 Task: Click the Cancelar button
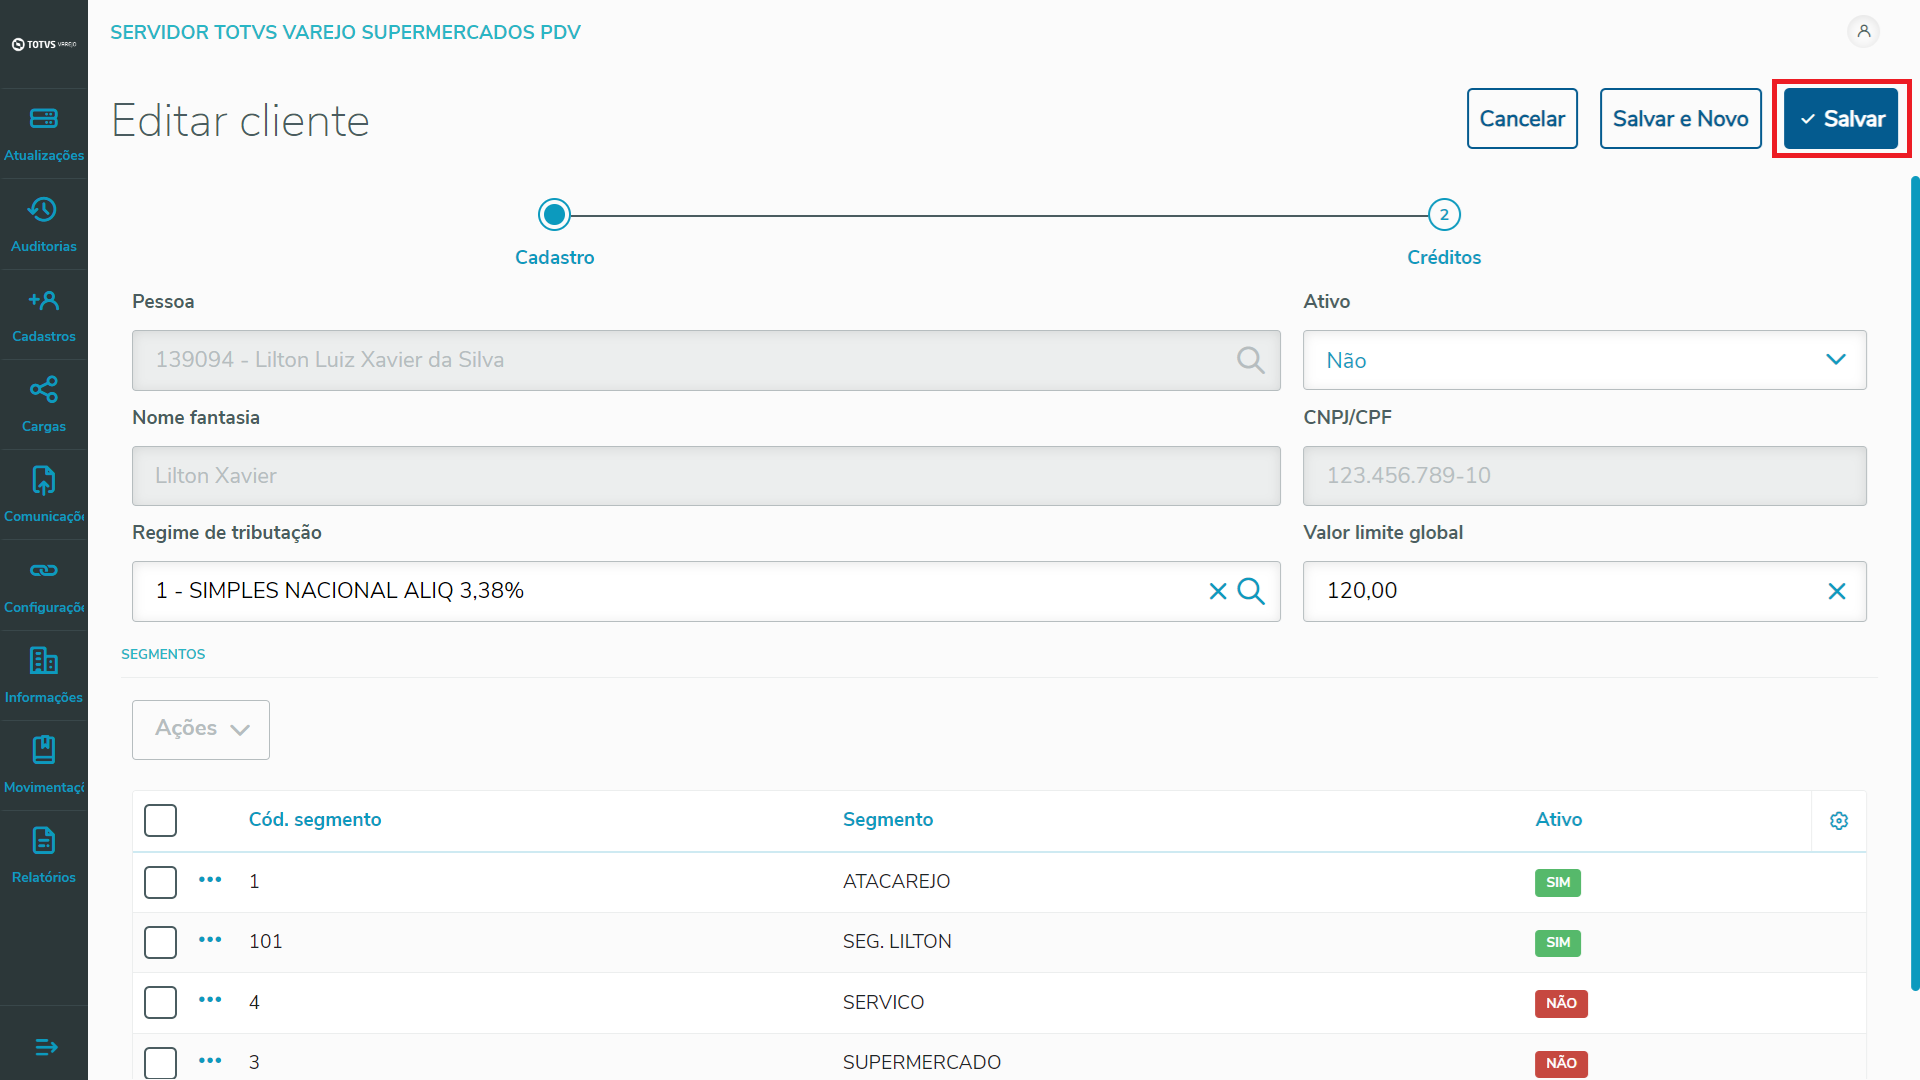tap(1521, 119)
